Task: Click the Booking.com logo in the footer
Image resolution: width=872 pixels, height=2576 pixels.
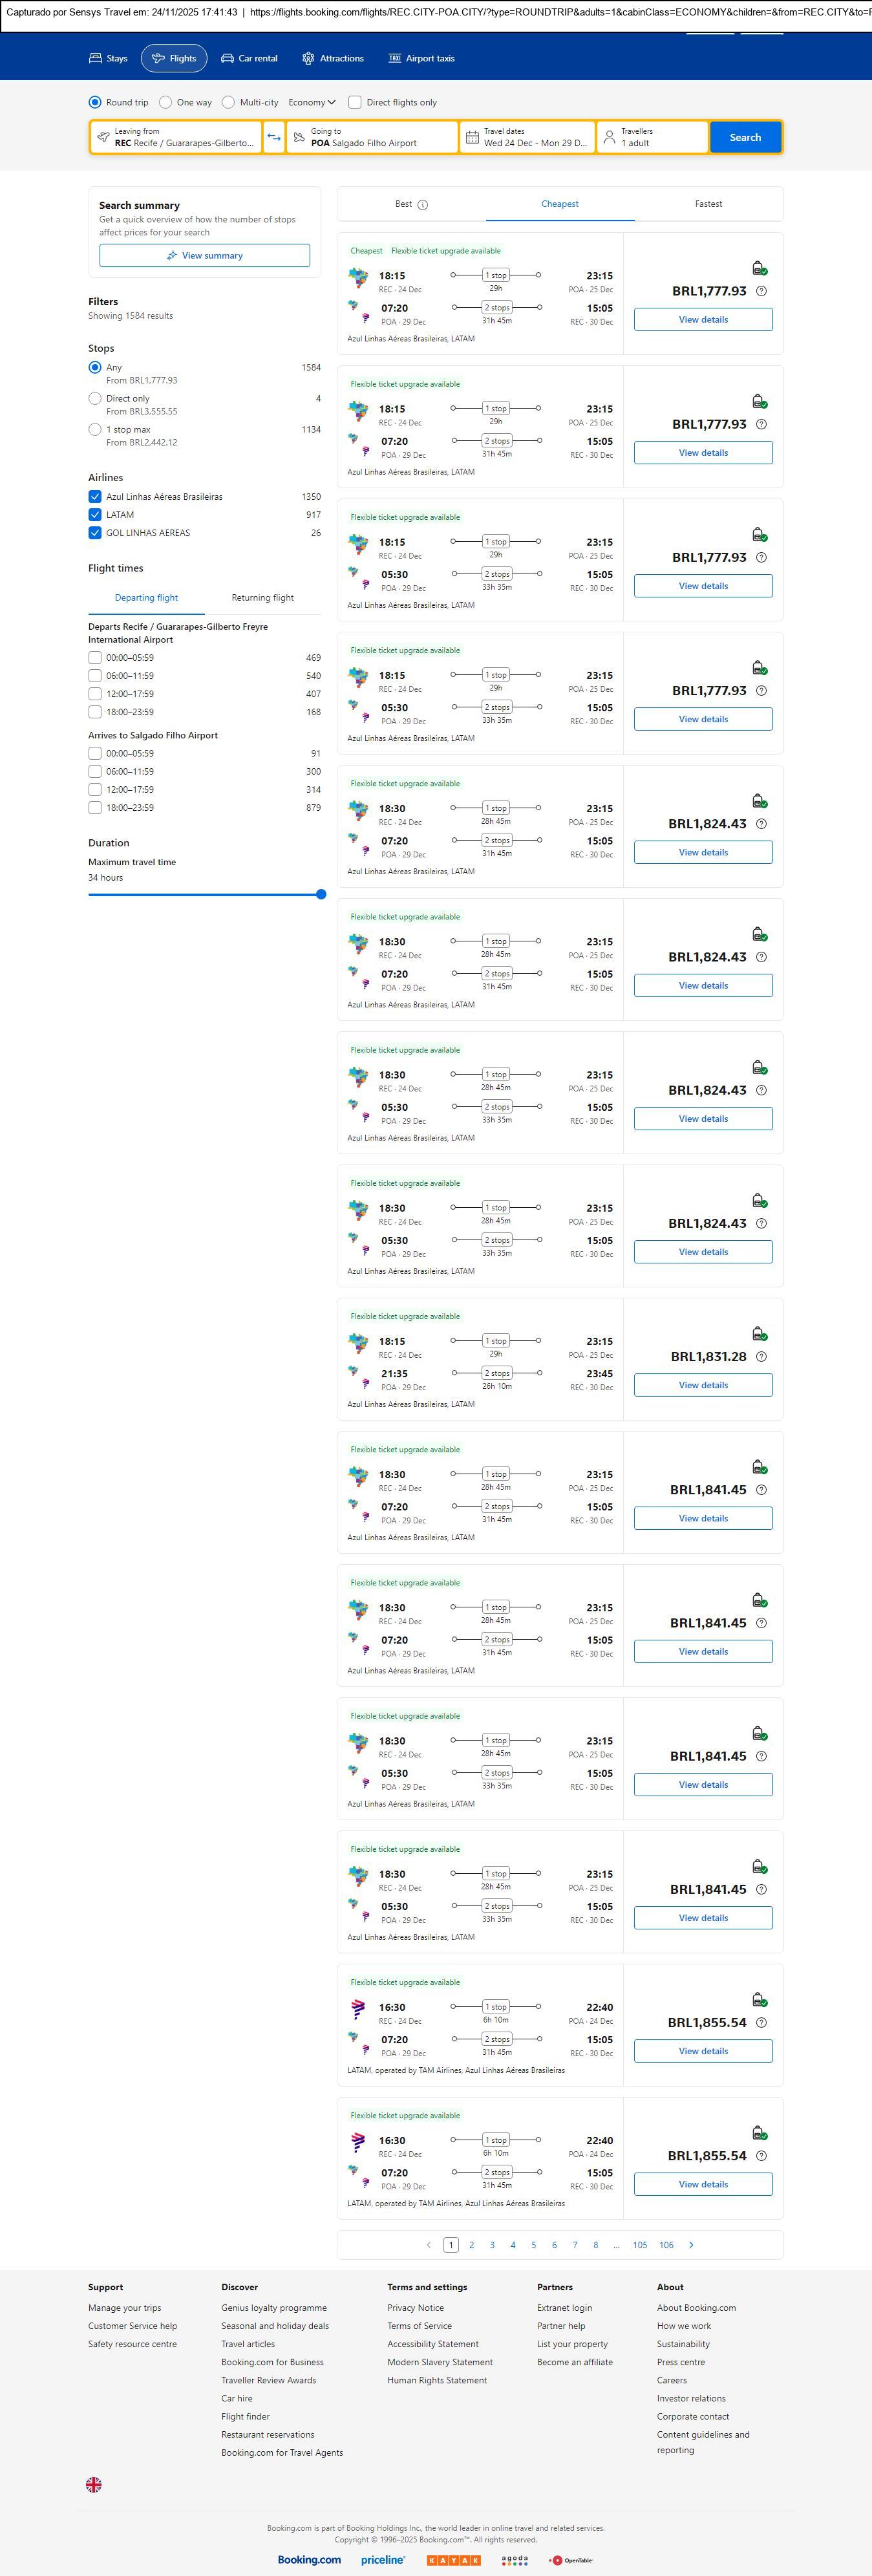Action: pyautogui.click(x=309, y=2560)
